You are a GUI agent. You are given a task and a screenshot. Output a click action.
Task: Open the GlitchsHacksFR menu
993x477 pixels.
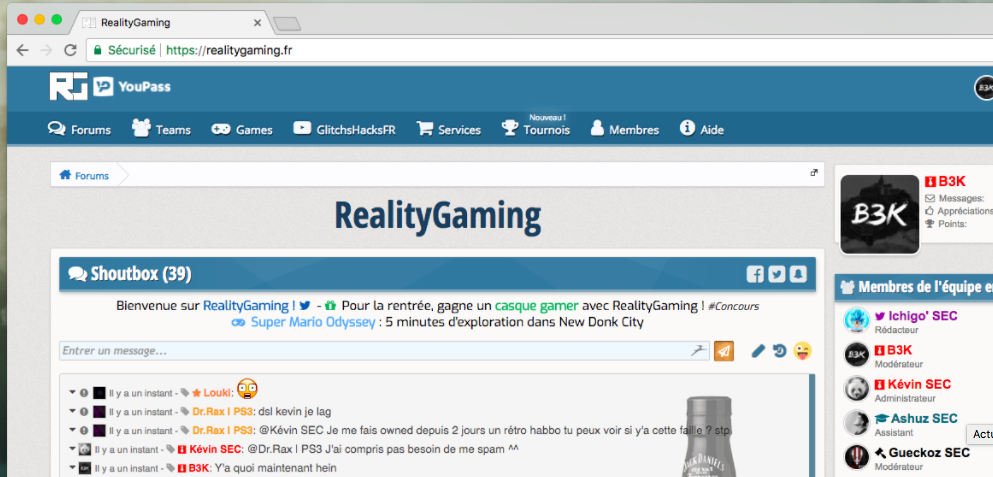[345, 129]
